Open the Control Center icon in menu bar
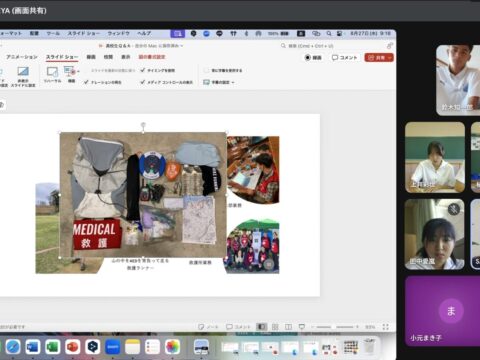The width and height of the screenshot is (480, 360). 339,34
